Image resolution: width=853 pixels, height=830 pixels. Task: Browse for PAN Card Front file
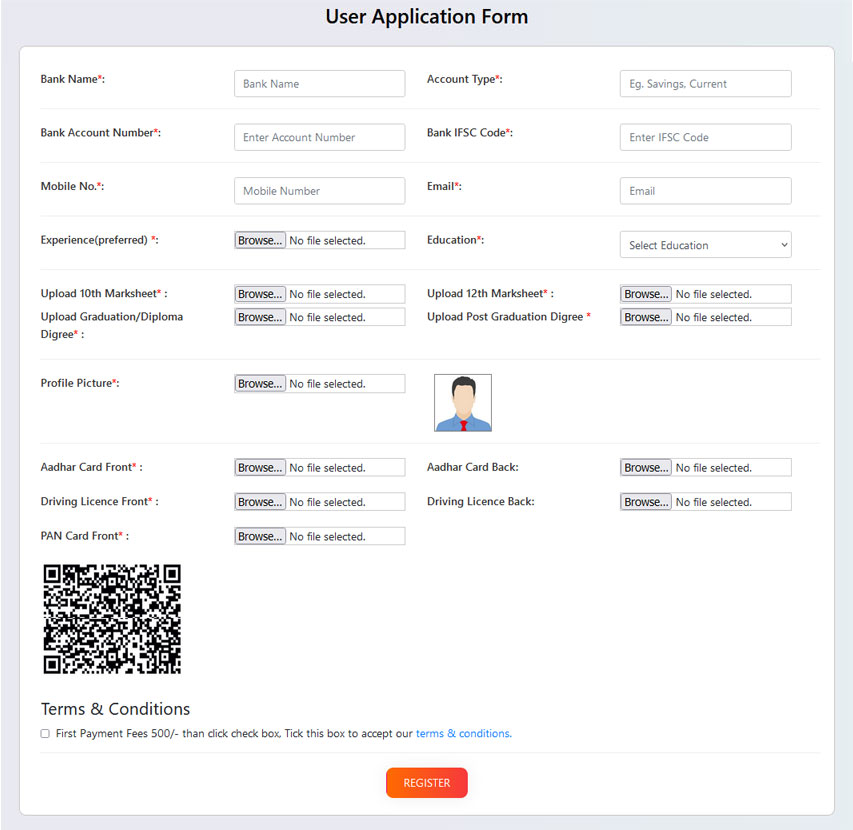[x=260, y=537]
